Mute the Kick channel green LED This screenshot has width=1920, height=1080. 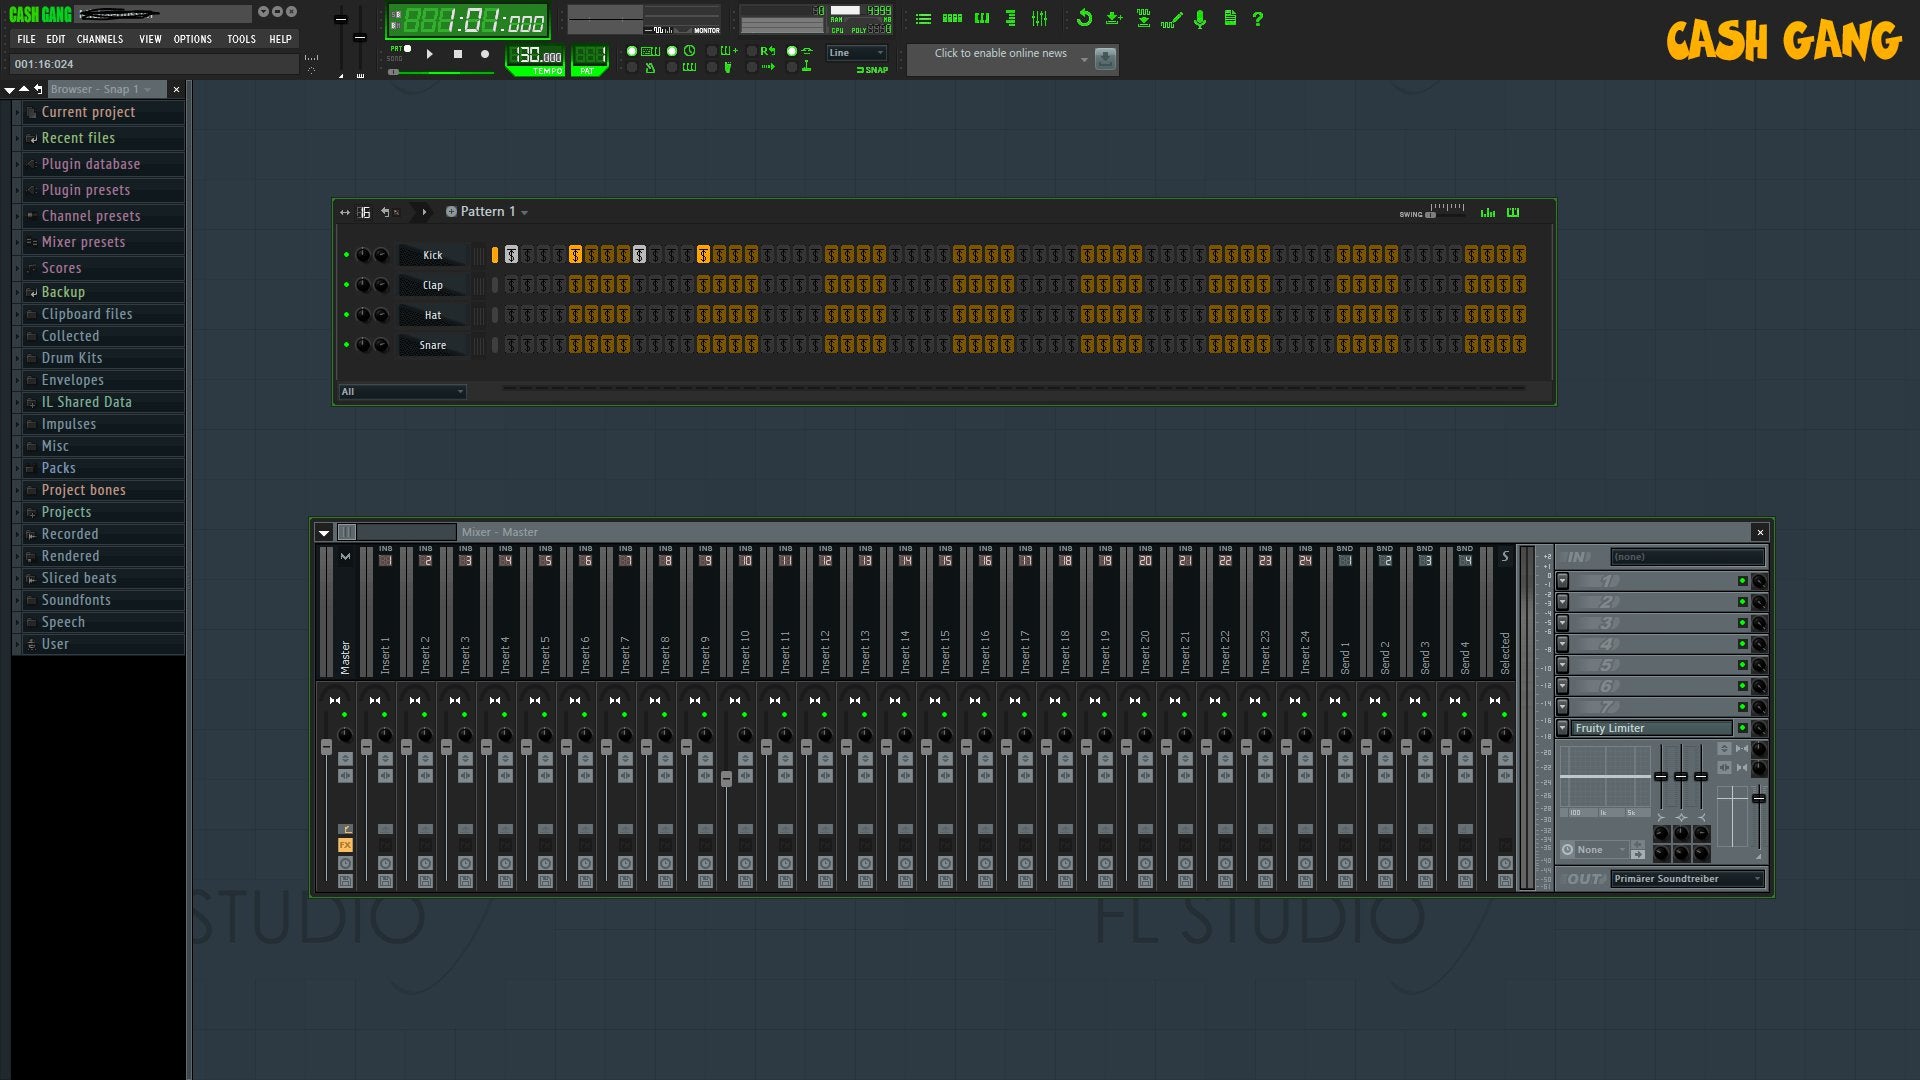coord(346,255)
